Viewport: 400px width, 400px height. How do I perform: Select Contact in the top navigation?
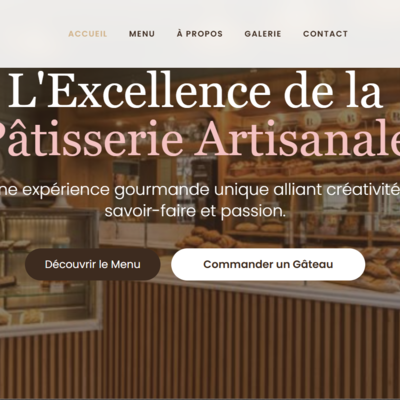(x=325, y=34)
